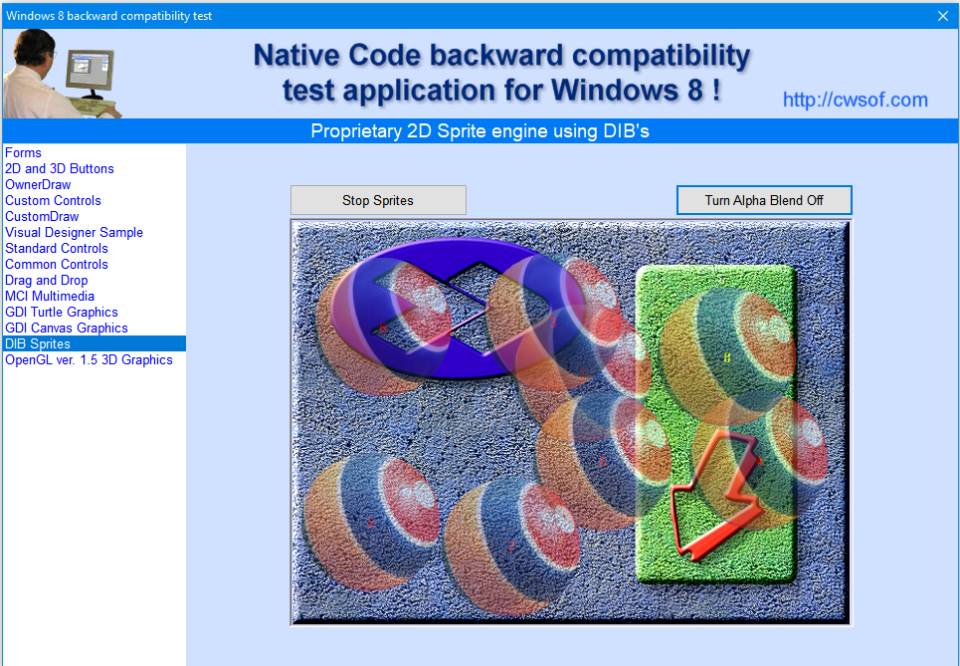Image resolution: width=960 pixels, height=666 pixels.
Task: Select the OwnerDraw list entry
Action: click(38, 185)
